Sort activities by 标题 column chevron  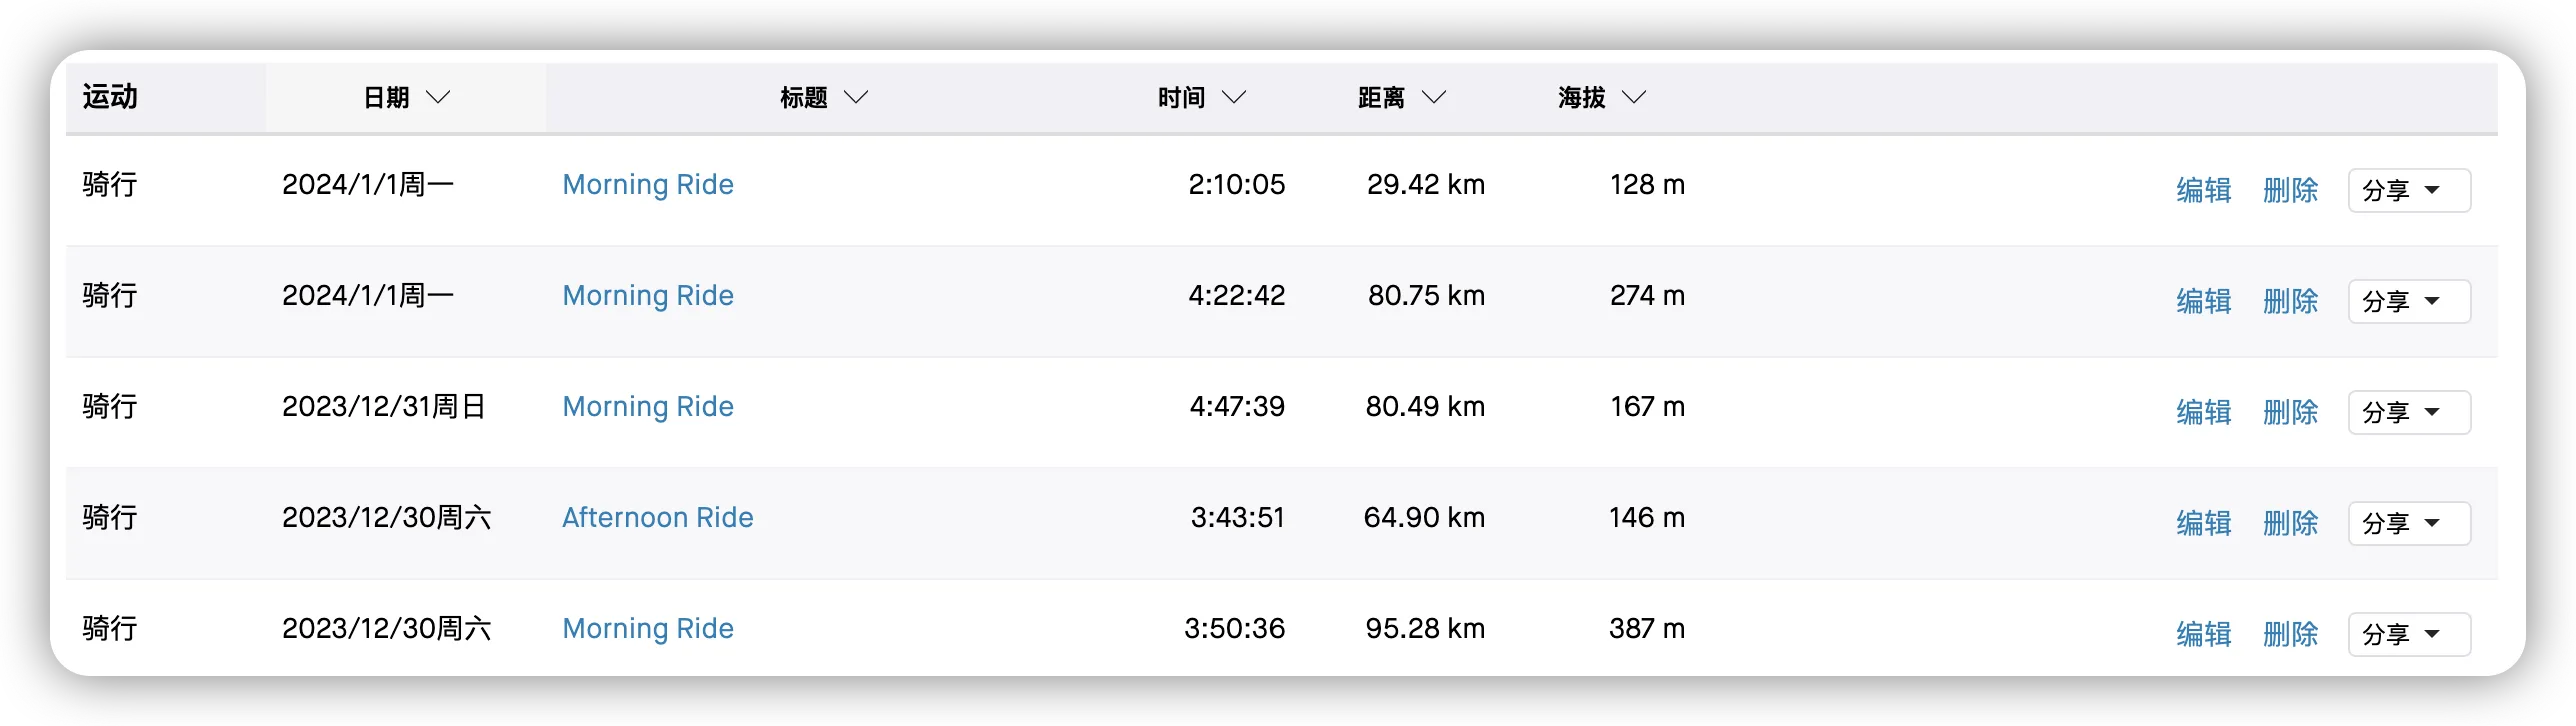click(x=856, y=97)
